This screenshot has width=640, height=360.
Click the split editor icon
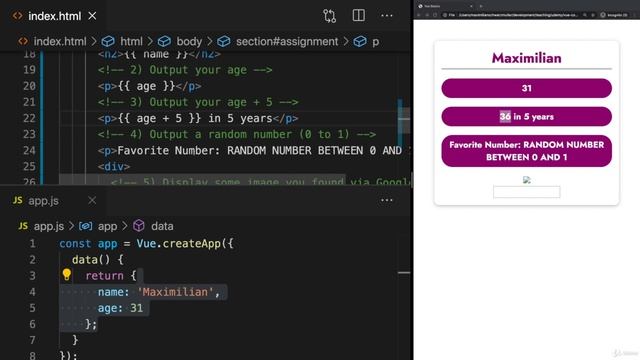(x=358, y=16)
